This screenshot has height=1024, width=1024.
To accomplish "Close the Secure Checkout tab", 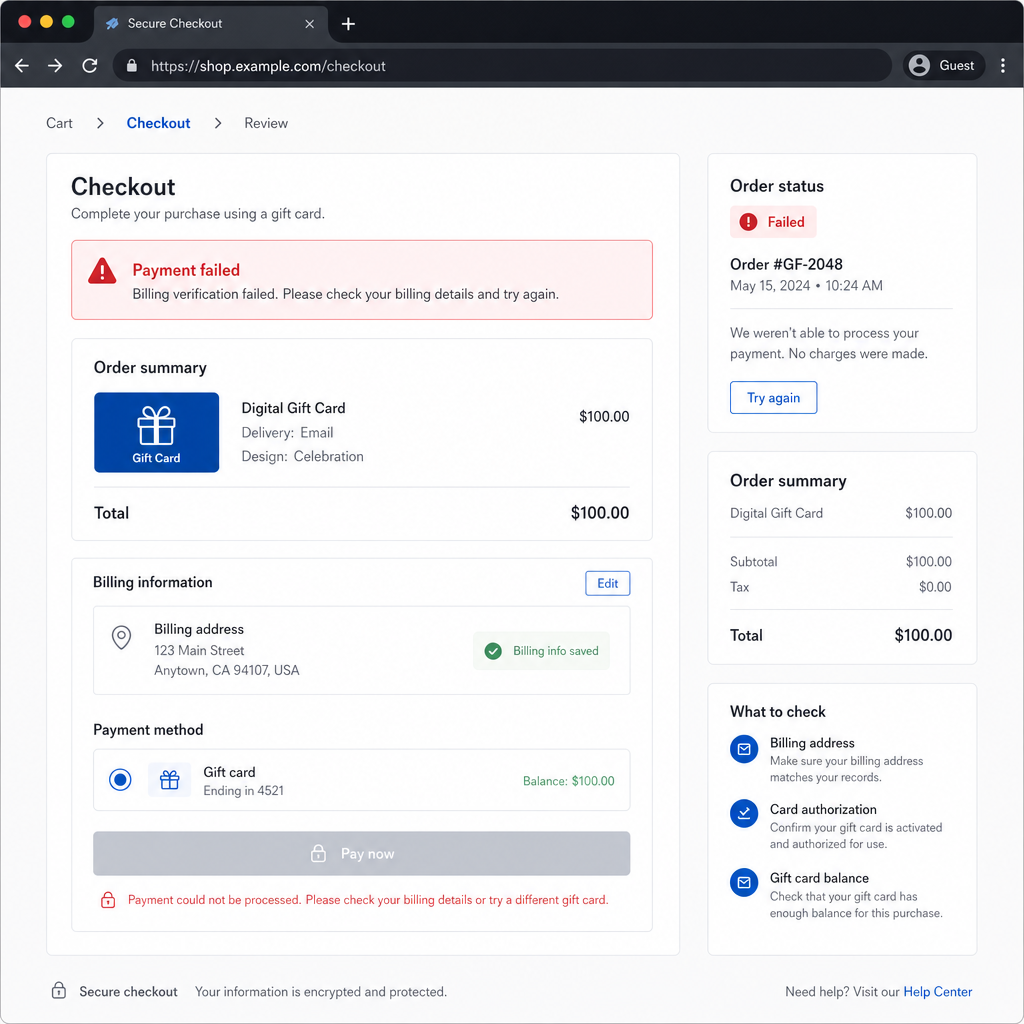I will tap(310, 24).
